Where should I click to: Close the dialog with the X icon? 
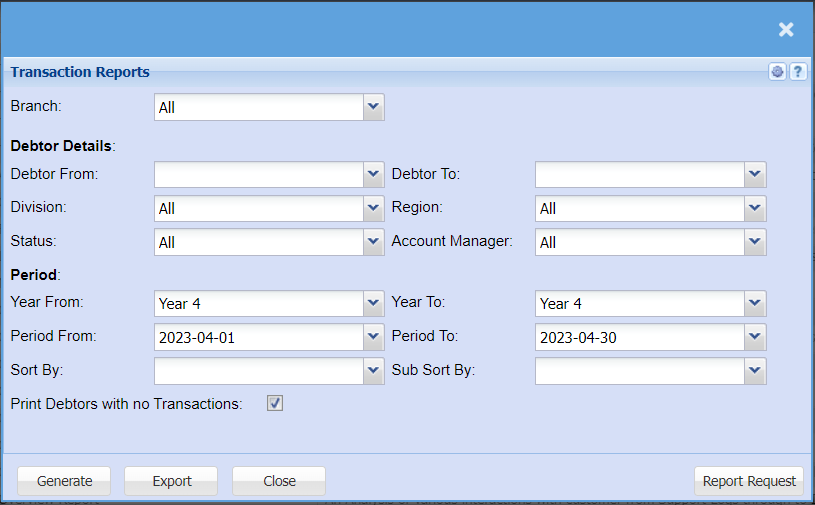point(786,29)
